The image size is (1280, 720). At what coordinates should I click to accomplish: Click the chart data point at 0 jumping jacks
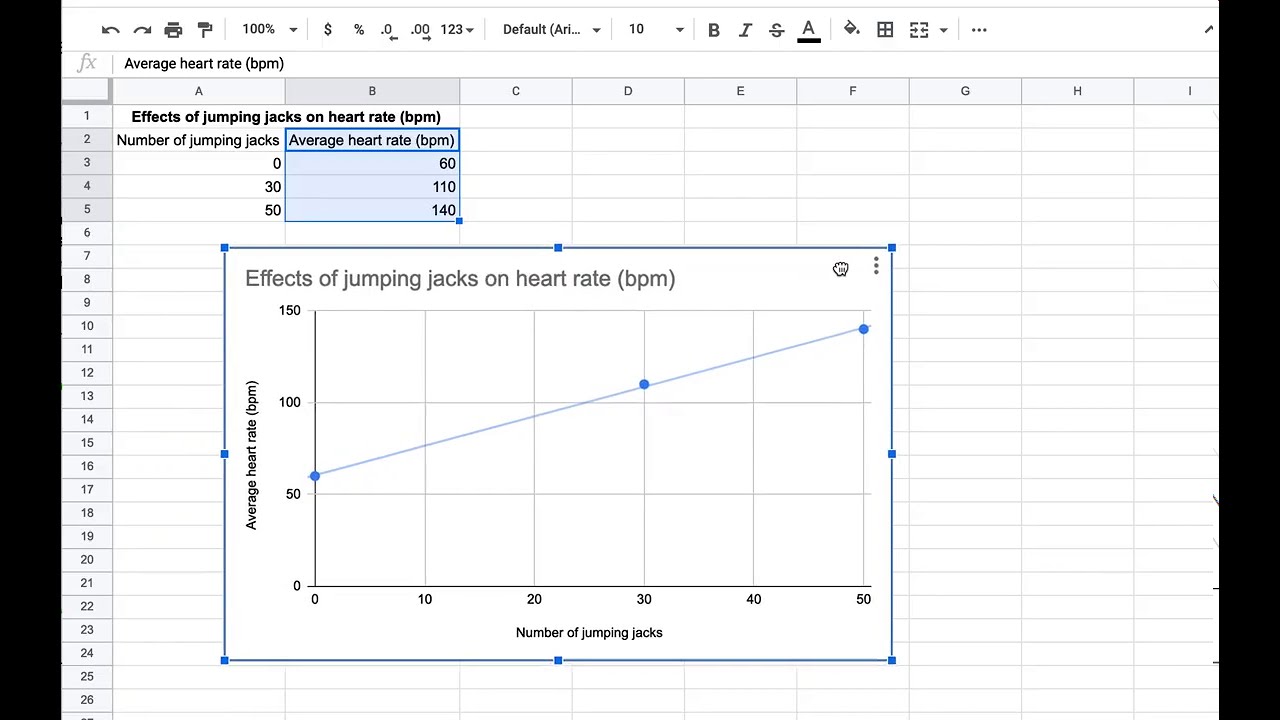(x=315, y=476)
